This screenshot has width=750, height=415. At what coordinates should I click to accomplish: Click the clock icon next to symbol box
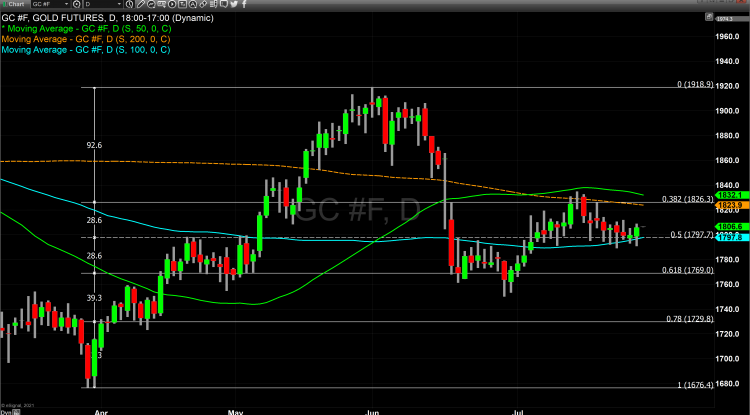coord(76,5)
